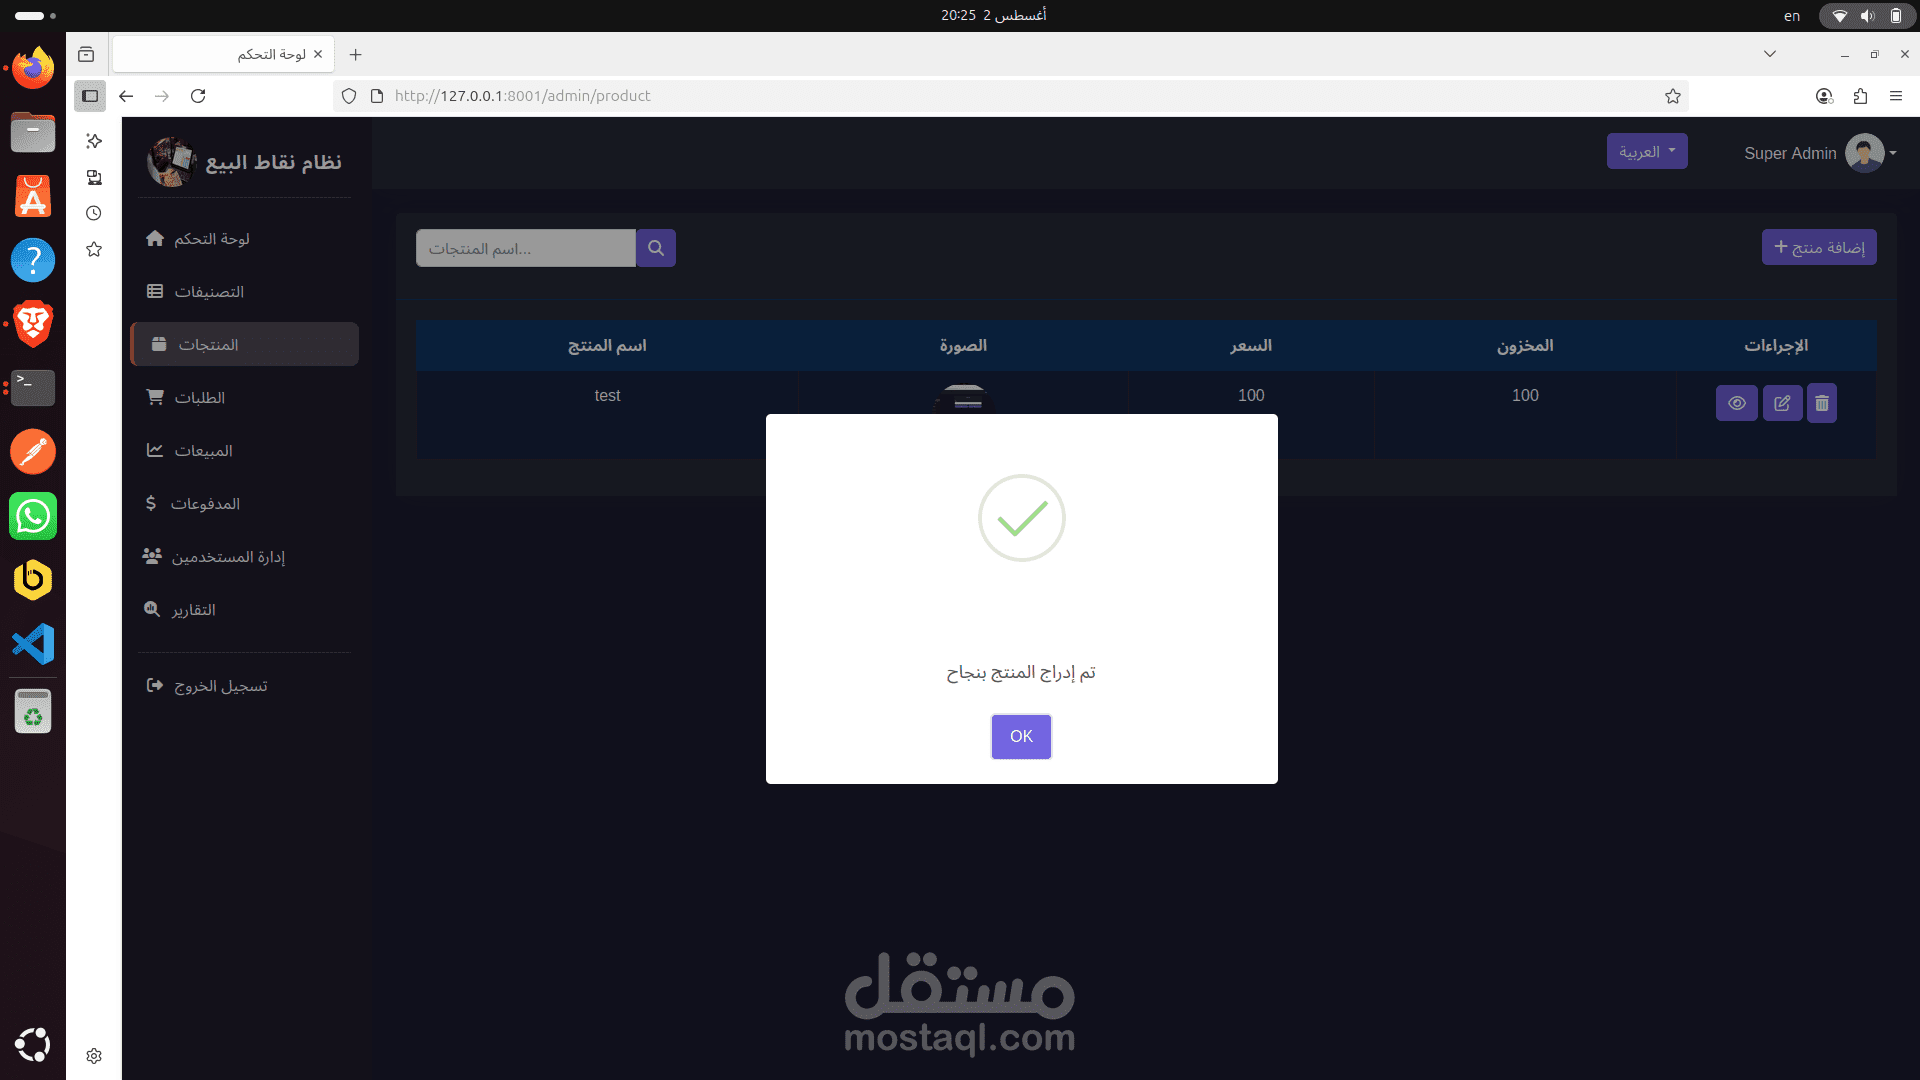Delete the test product with trash icon
Viewport: 1920px width, 1080px height.
click(1822, 403)
